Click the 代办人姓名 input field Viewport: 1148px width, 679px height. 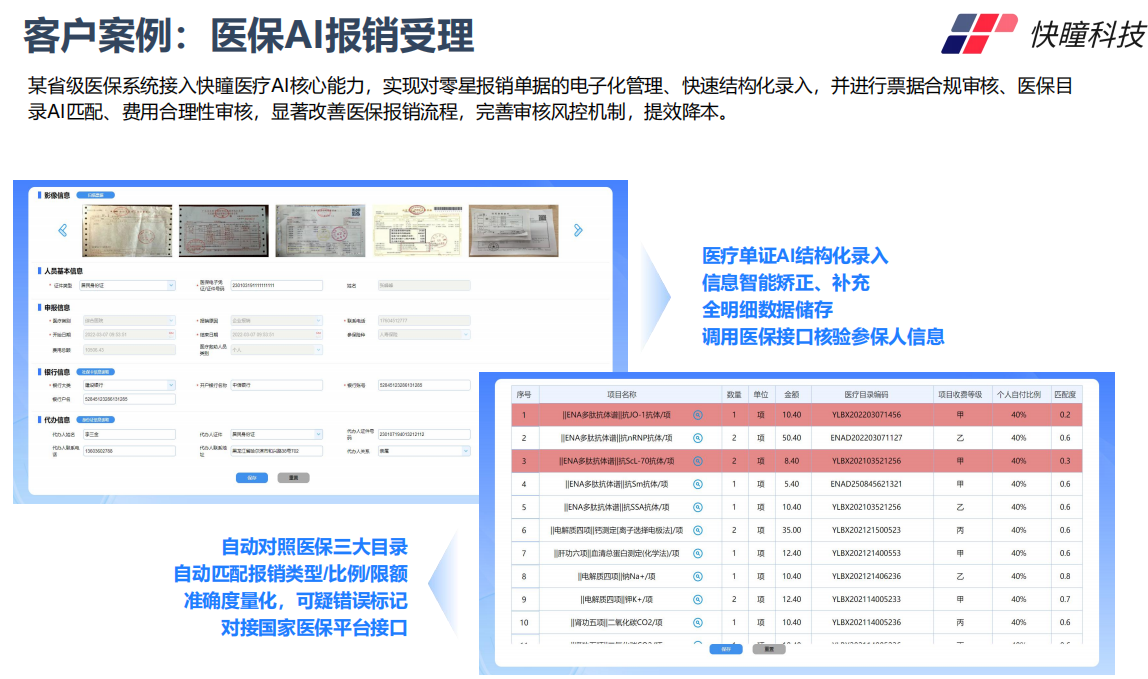click(x=129, y=434)
